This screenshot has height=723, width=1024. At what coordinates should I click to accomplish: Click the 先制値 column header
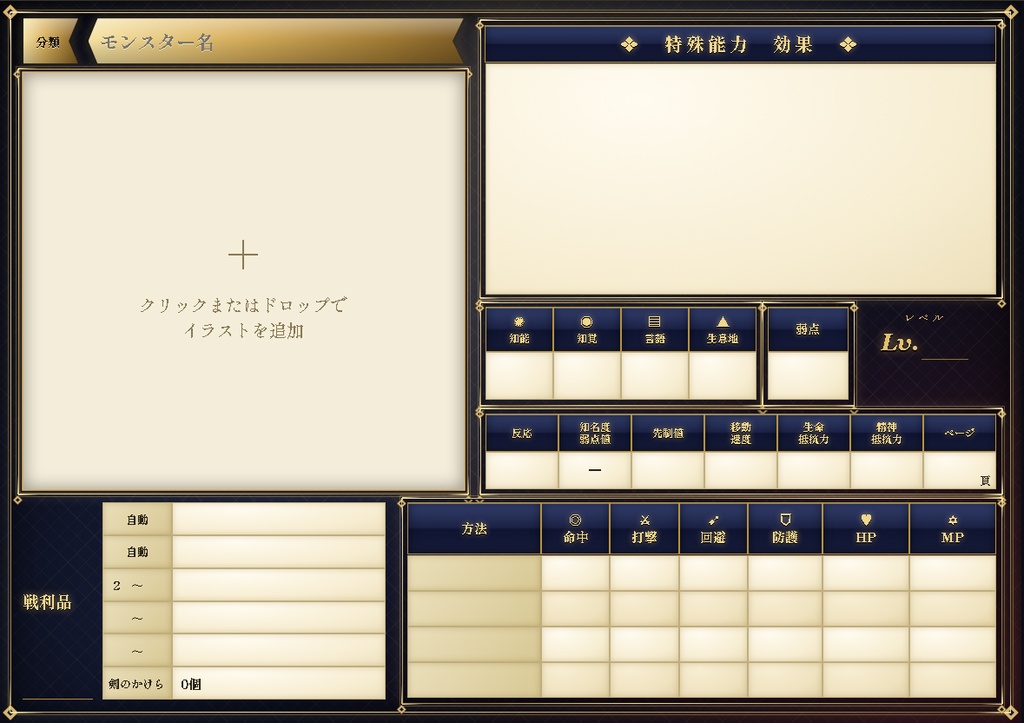pyautogui.click(x=667, y=433)
